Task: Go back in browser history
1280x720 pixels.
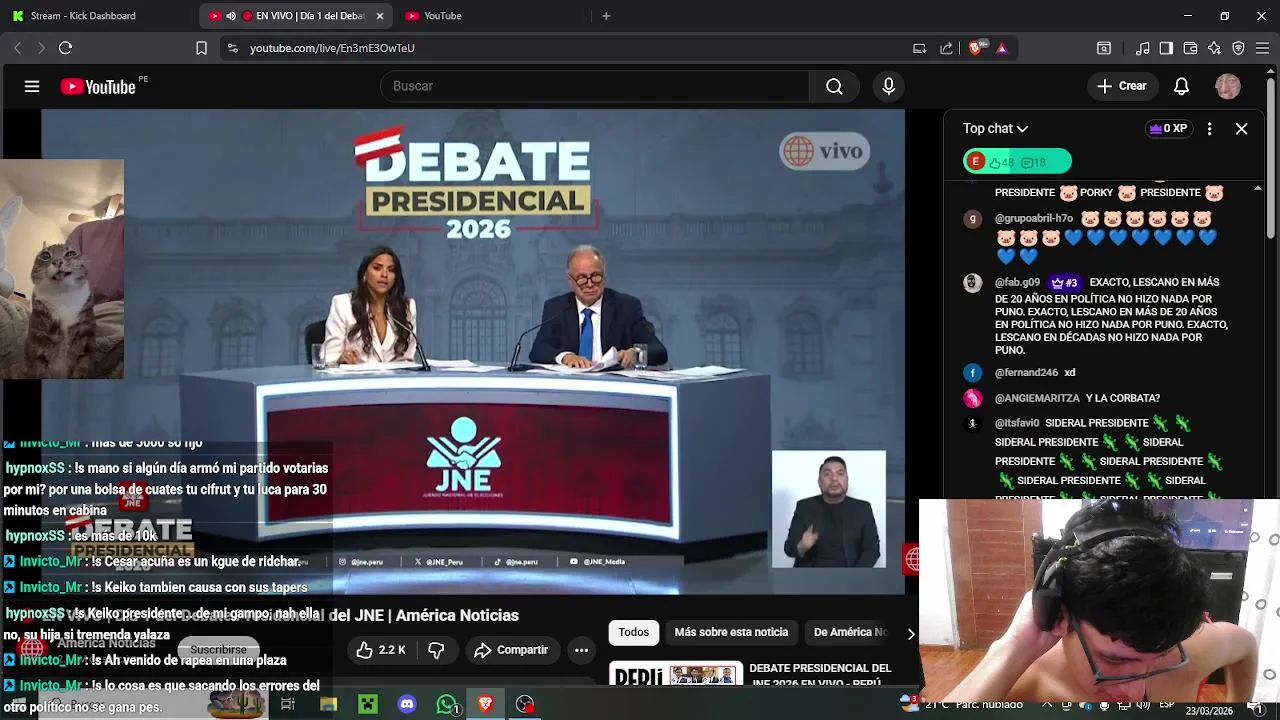Action: 17,48
